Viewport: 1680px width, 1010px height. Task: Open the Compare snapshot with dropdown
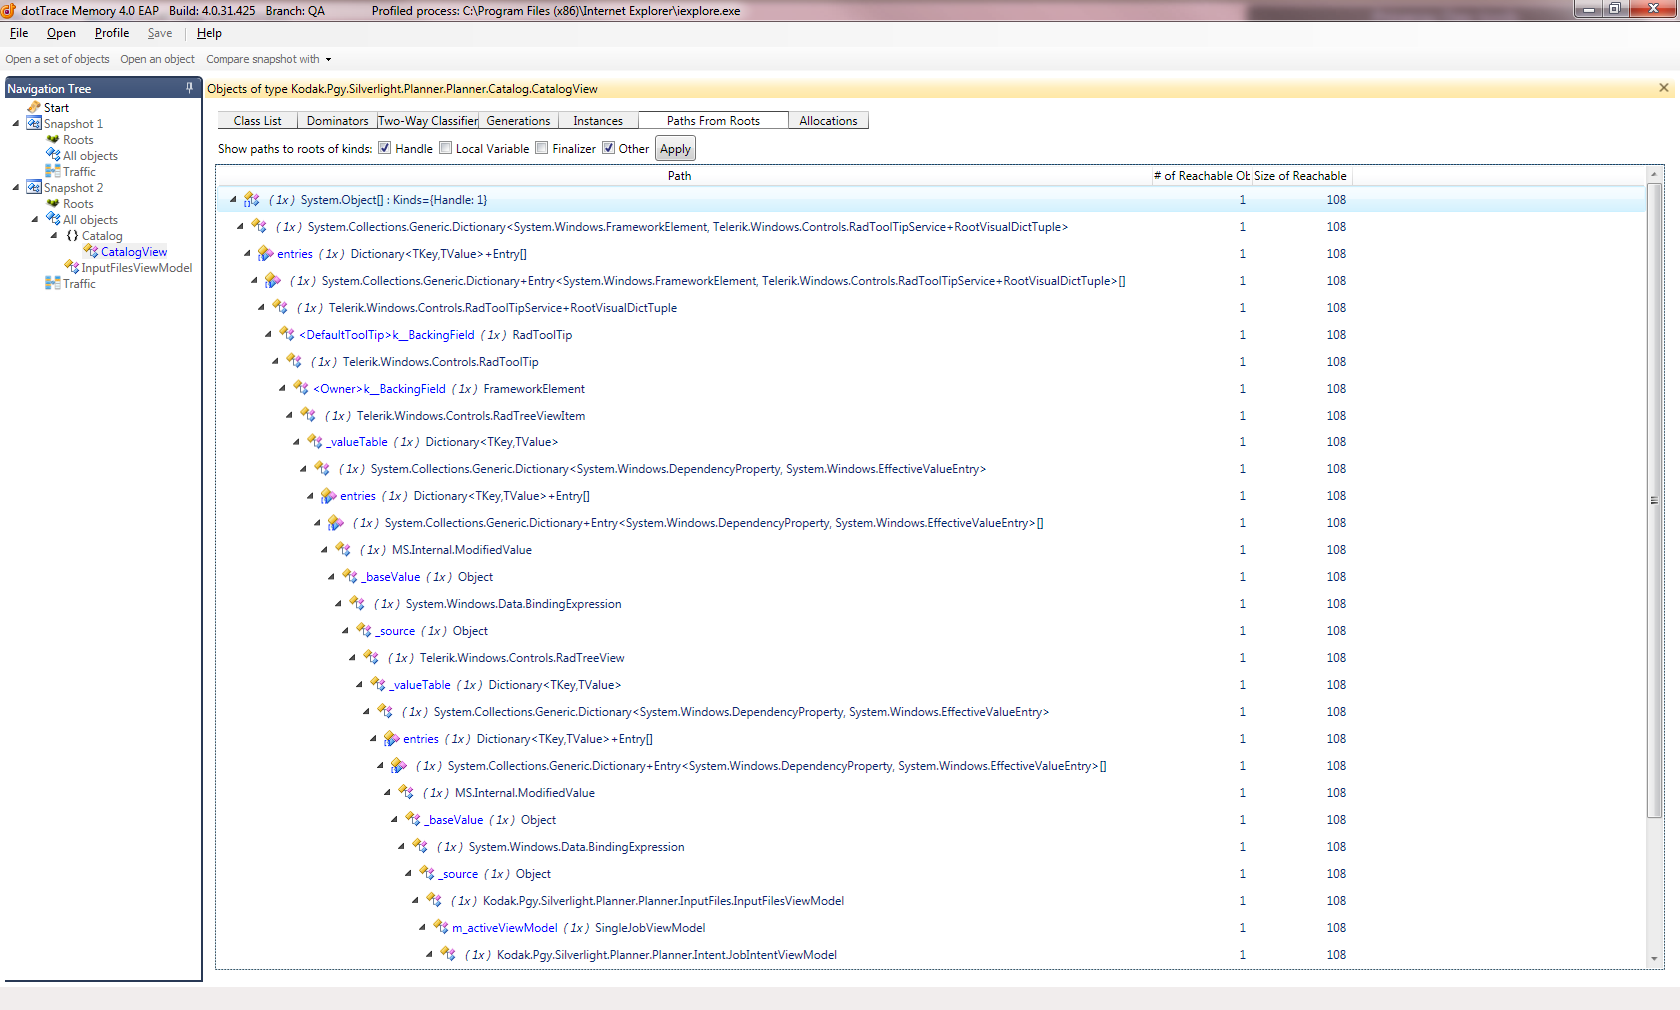click(269, 60)
